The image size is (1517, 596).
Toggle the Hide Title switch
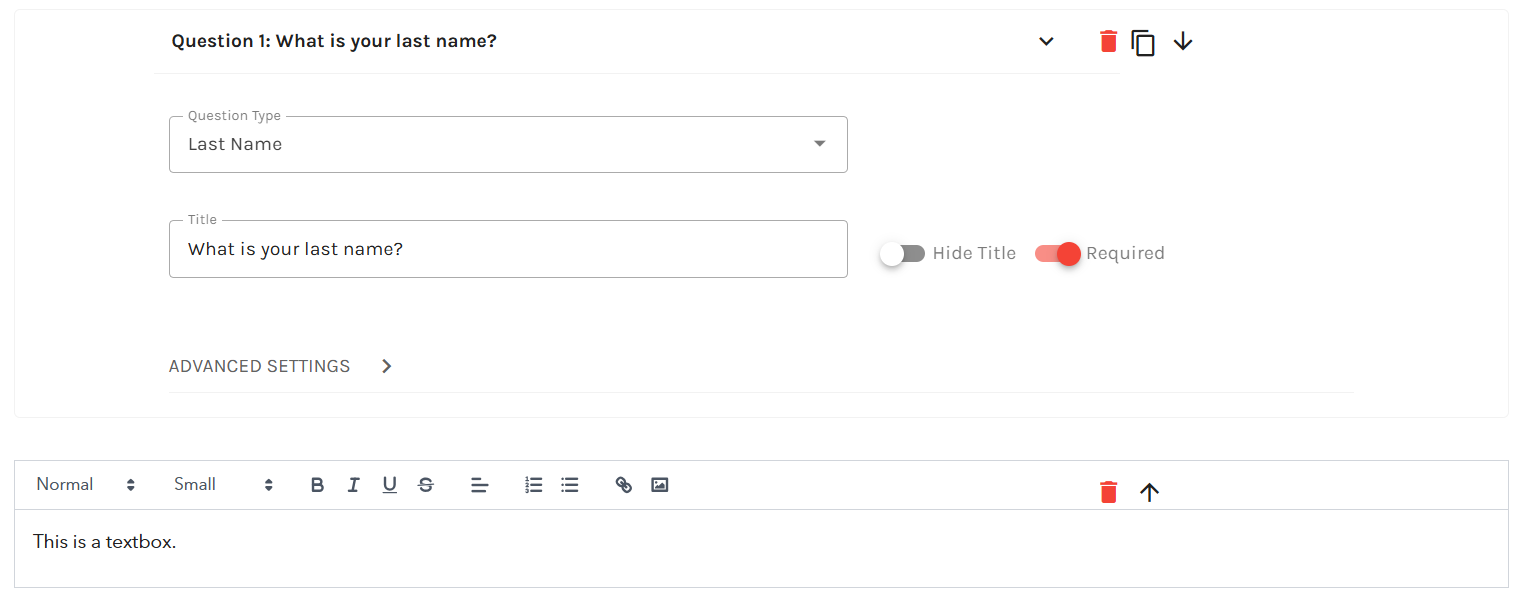tap(903, 254)
